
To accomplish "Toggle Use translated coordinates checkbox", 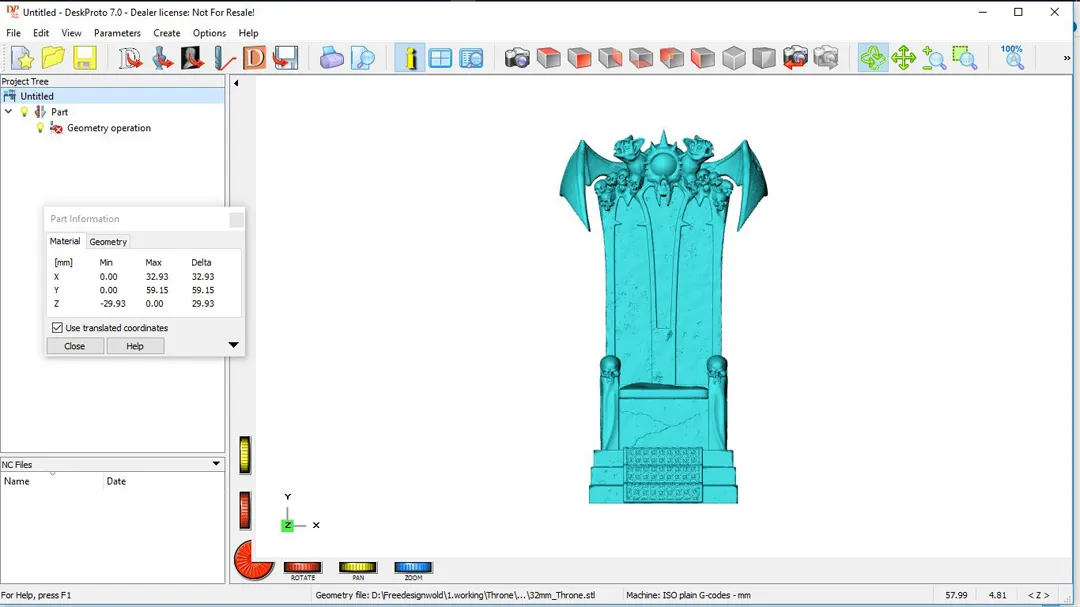I will pyautogui.click(x=57, y=328).
